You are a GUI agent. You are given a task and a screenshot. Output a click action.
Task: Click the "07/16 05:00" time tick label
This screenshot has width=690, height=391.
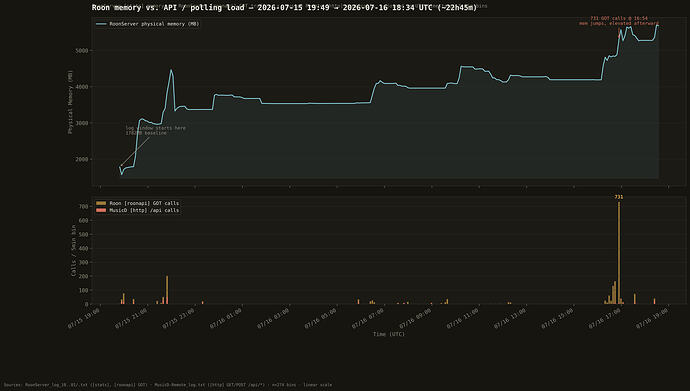click(320, 318)
